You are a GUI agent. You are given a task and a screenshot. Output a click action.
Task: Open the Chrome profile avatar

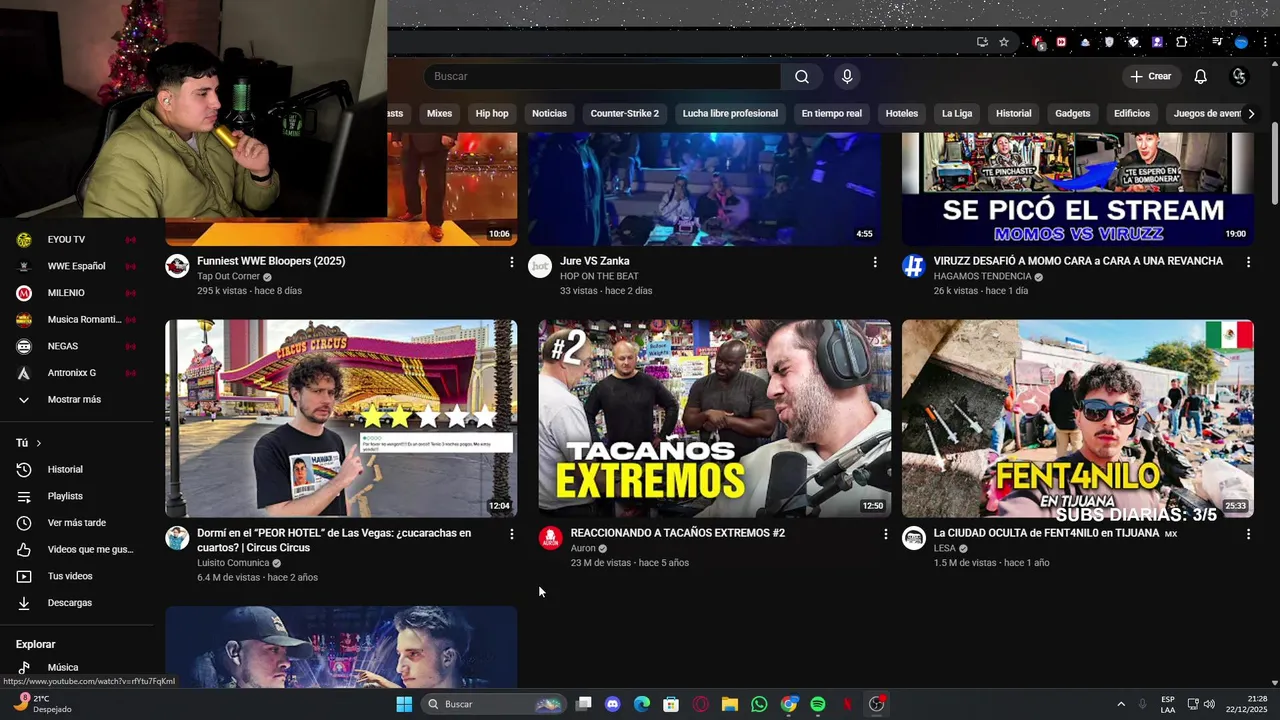(1242, 42)
